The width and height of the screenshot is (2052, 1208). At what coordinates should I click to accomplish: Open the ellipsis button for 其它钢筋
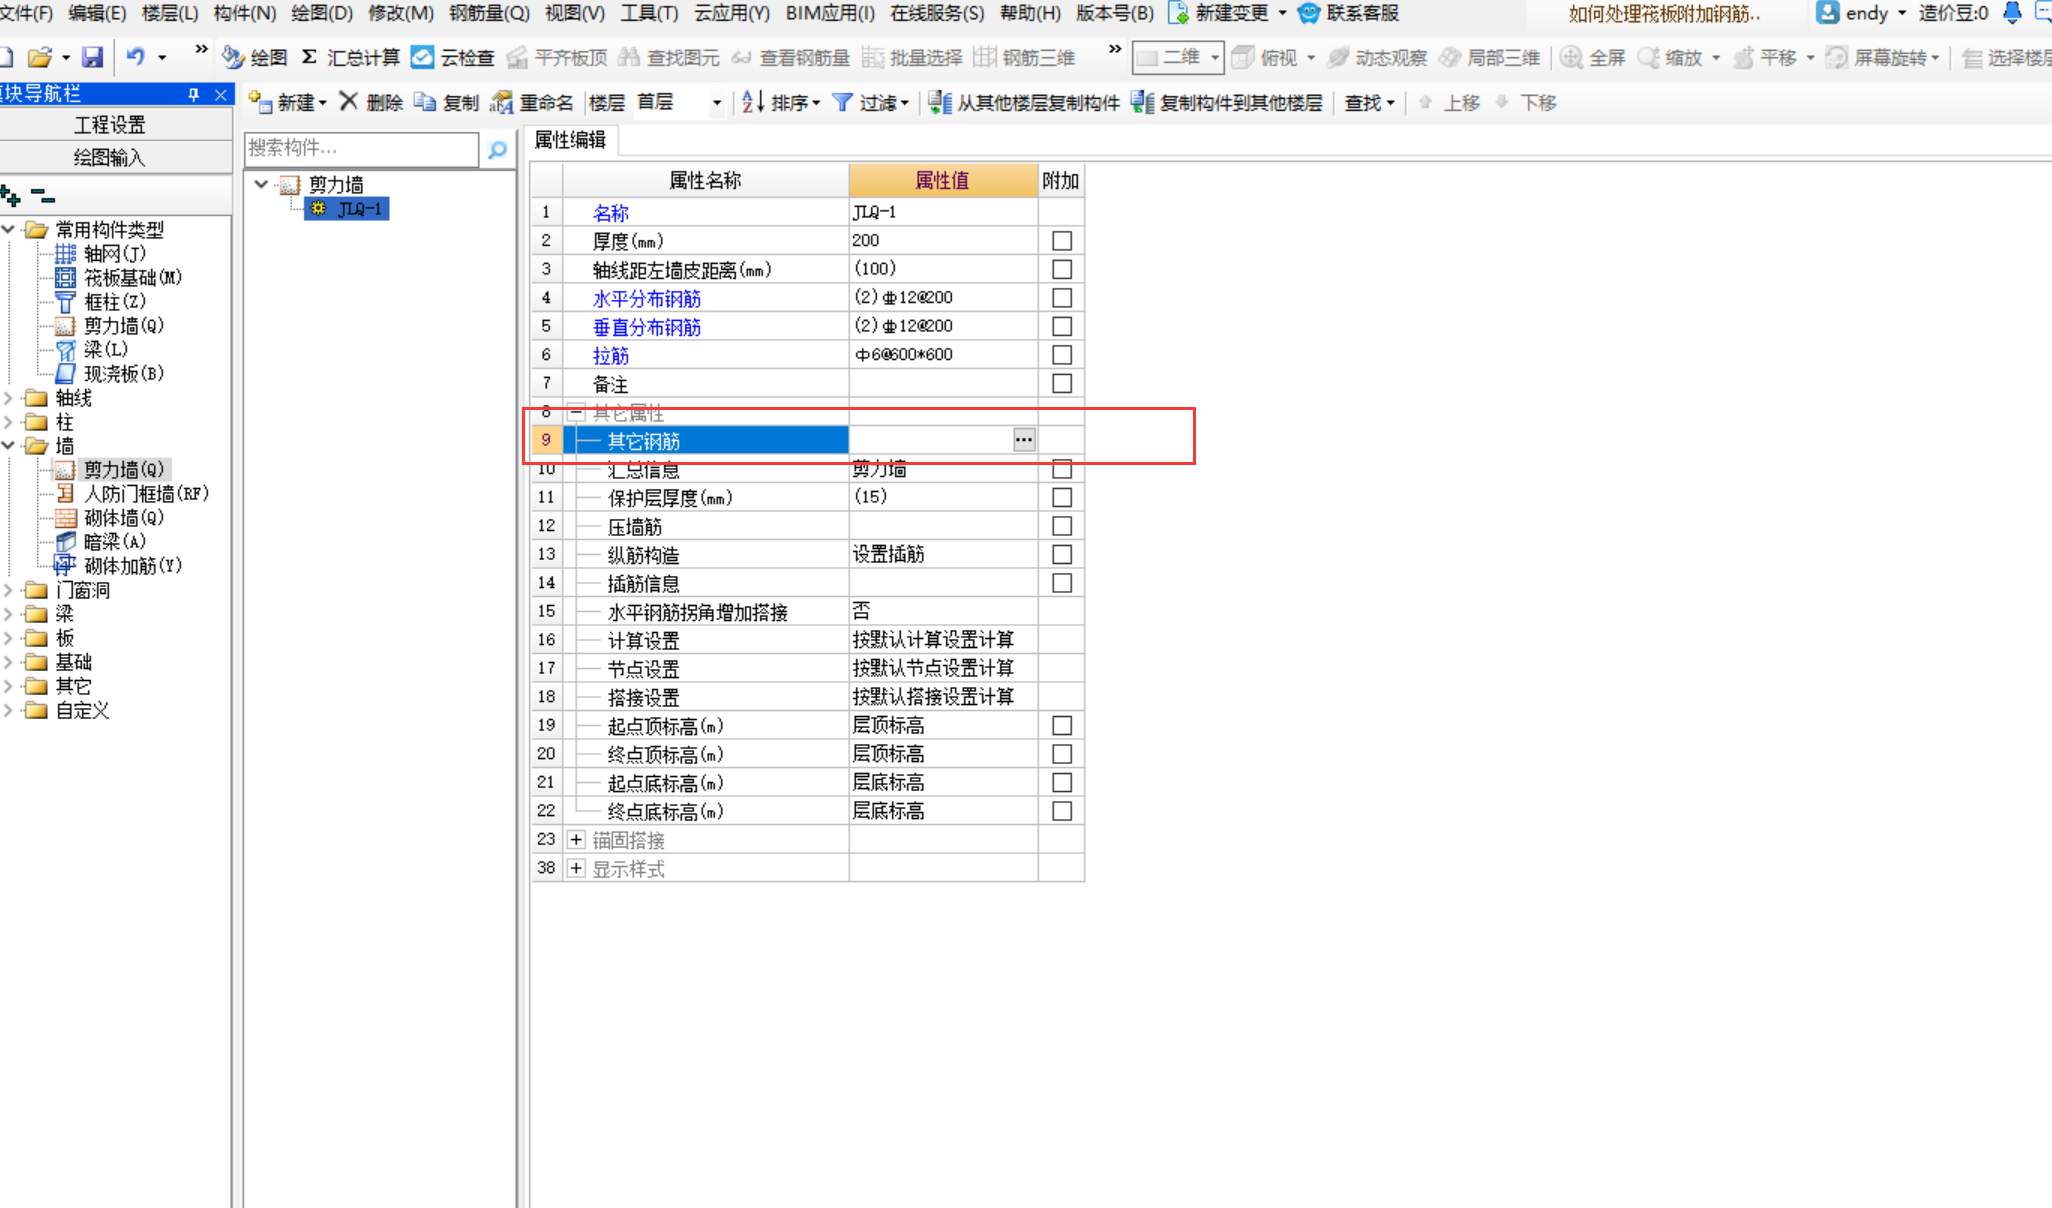(1024, 440)
